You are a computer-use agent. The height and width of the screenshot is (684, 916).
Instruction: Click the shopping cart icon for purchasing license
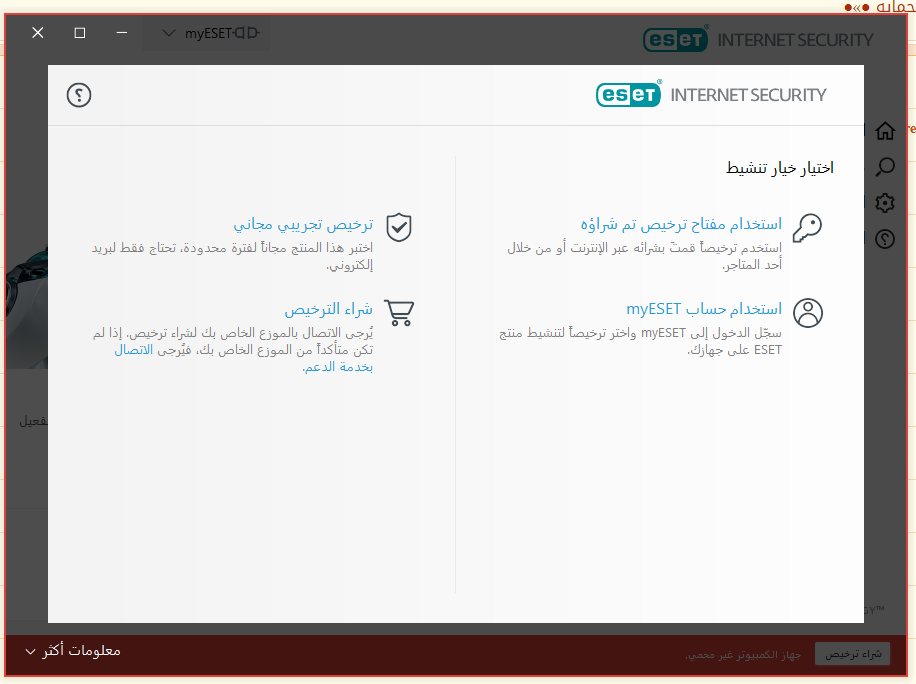399,313
